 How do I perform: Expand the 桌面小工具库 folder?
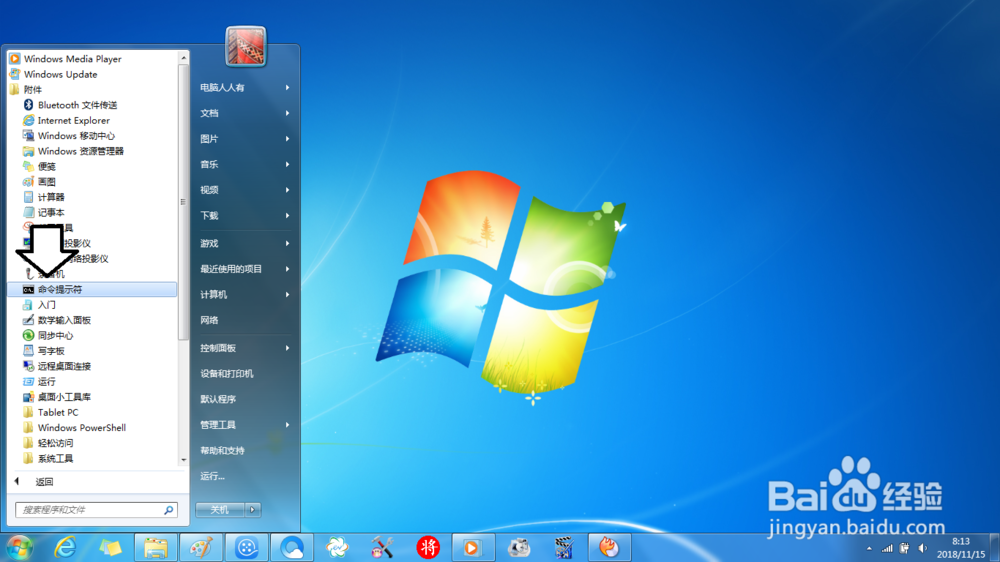click(64, 397)
